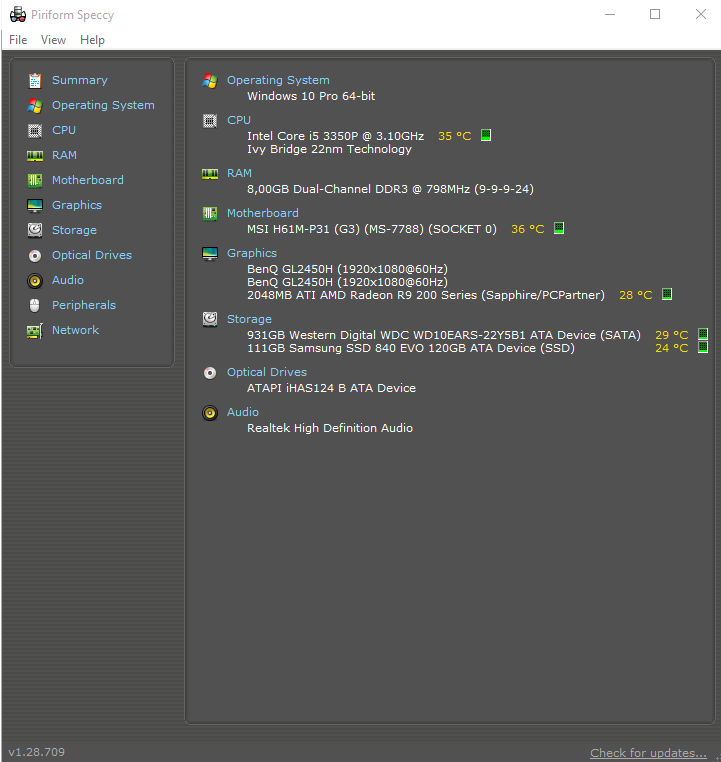Show the Graphics sidebar section
The image size is (721, 762).
point(77,205)
